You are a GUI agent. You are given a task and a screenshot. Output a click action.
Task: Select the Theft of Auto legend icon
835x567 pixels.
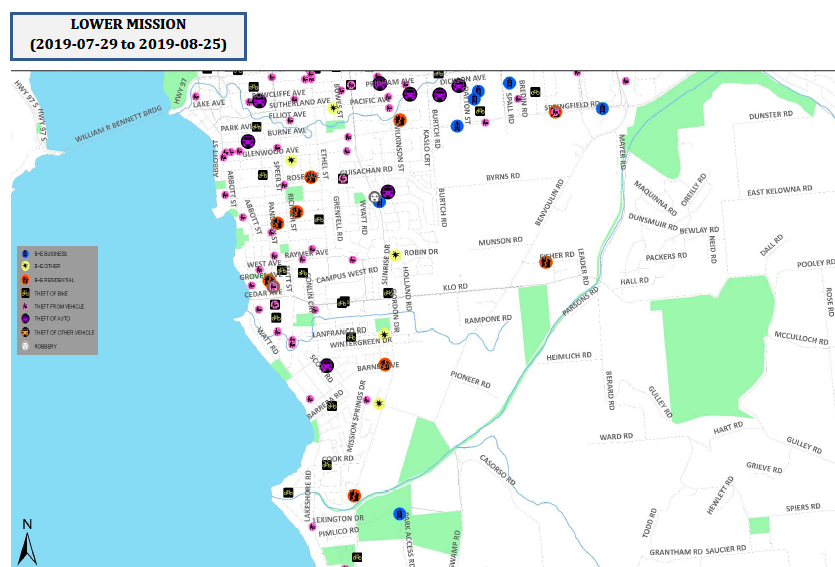[x=25, y=319]
